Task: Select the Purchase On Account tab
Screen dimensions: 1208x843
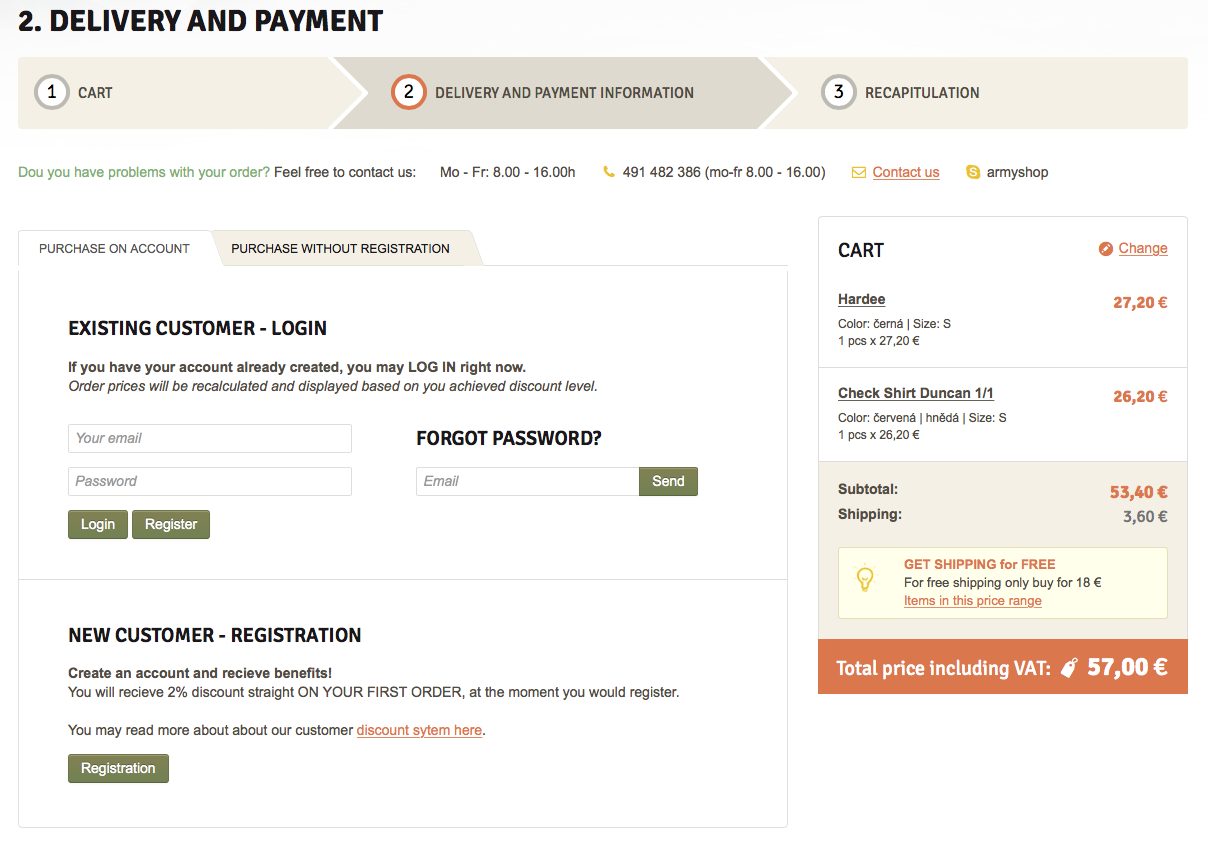Action: click(x=114, y=249)
